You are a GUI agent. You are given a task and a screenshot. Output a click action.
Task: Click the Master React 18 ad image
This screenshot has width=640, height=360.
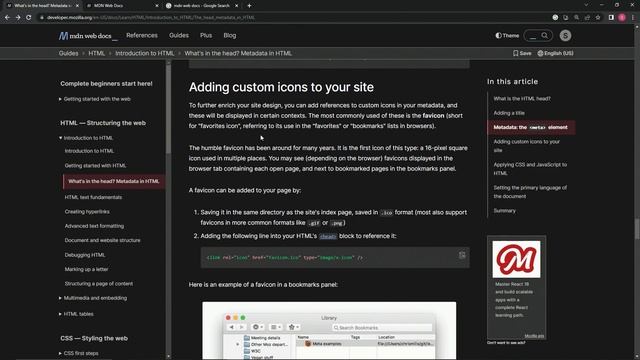tap(516, 259)
